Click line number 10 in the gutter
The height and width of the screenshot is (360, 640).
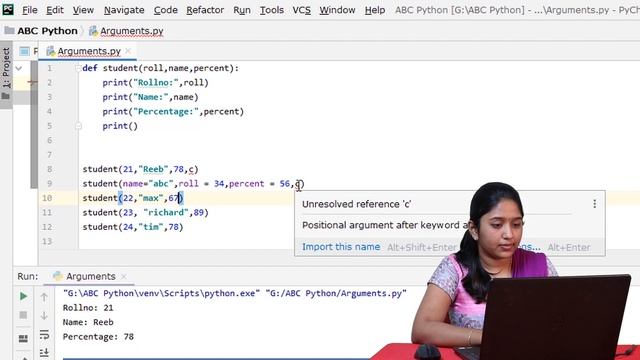tap(47, 198)
